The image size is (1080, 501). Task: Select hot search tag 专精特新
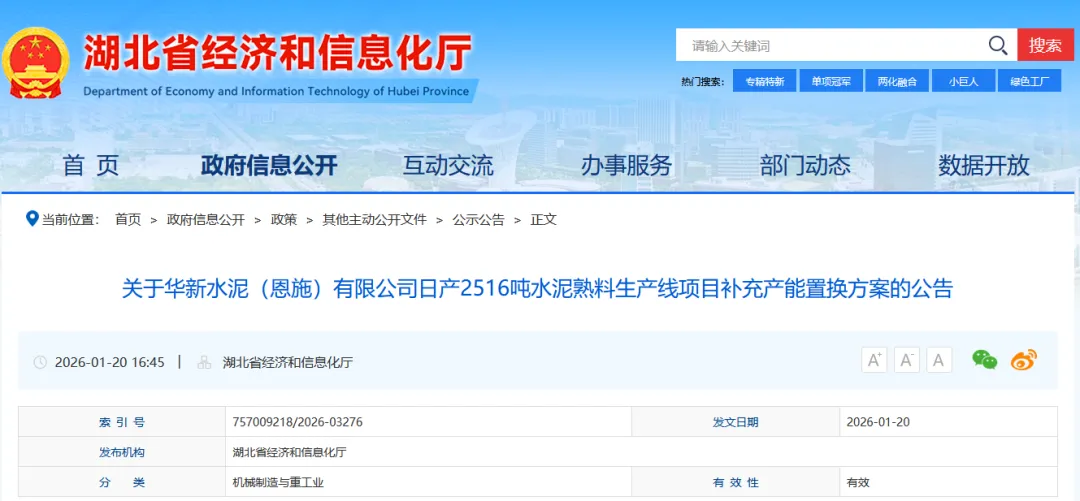(x=765, y=81)
